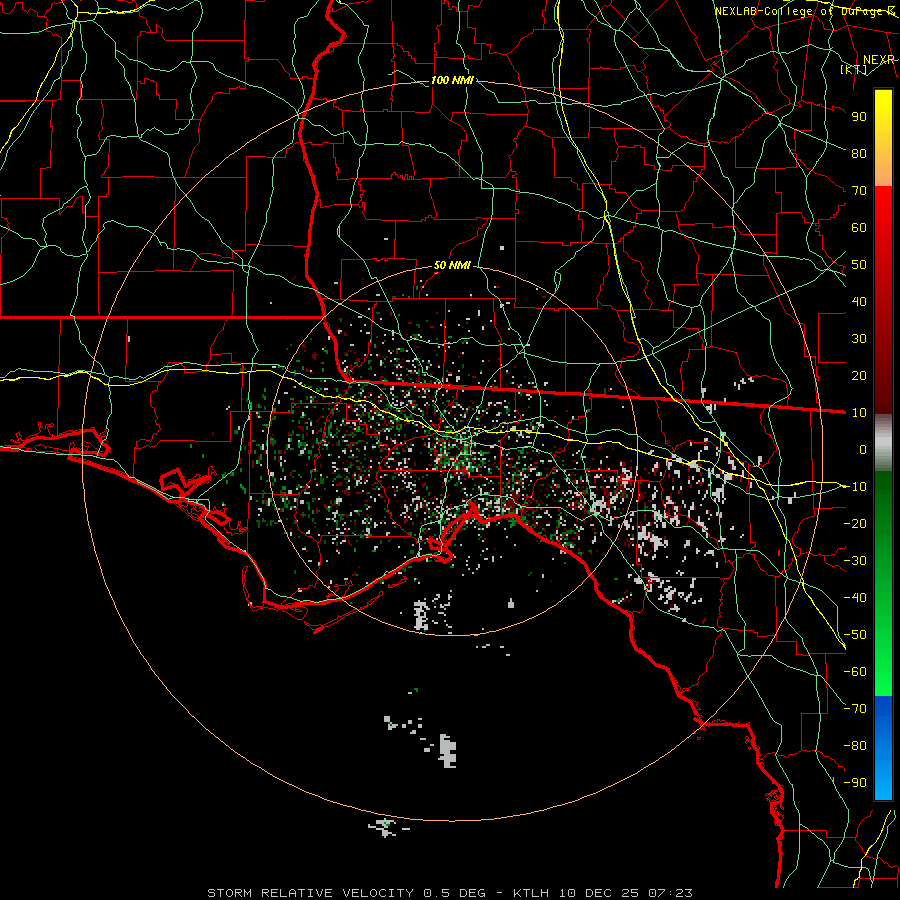Image resolution: width=900 pixels, height=900 pixels.
Task: Click the 100 NMI range ring label
Action: pos(452,80)
